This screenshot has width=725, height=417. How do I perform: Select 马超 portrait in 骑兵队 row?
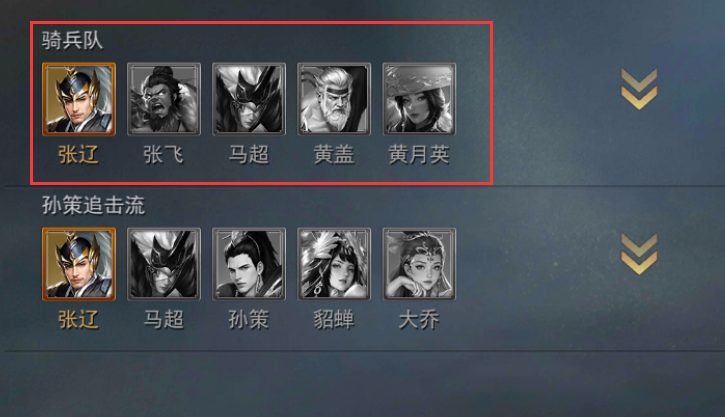[249, 99]
